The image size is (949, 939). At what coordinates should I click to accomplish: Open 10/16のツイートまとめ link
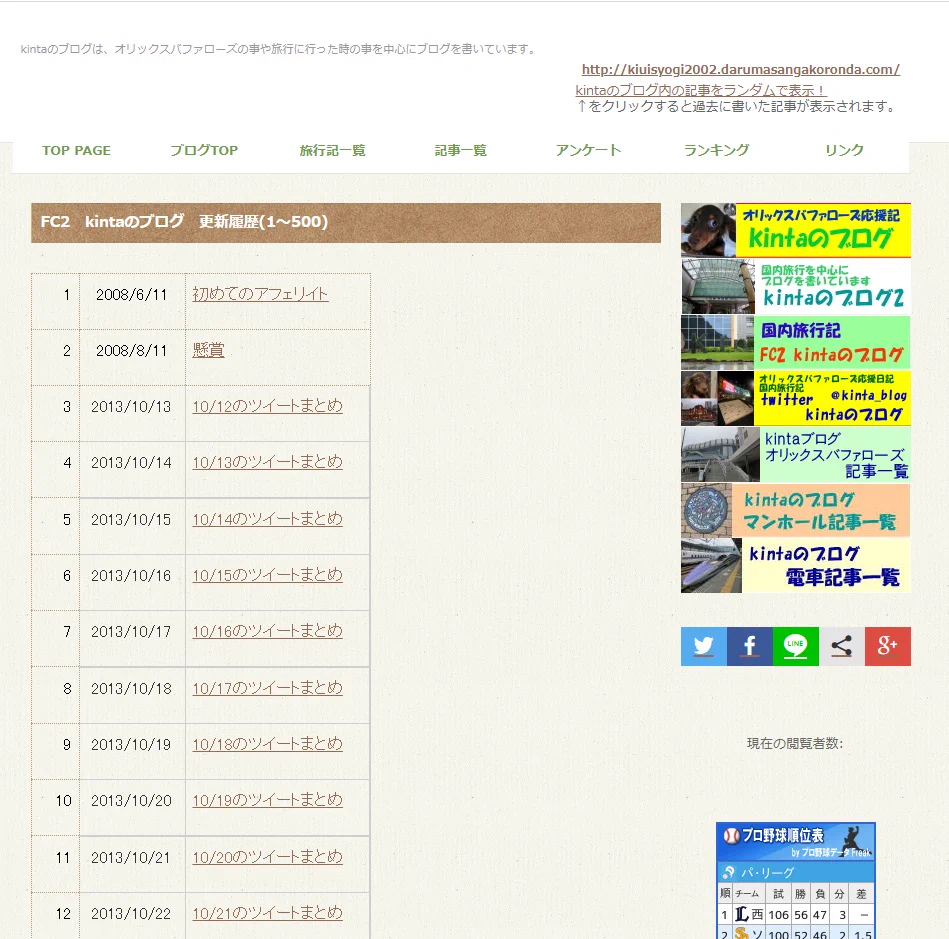tap(268, 631)
